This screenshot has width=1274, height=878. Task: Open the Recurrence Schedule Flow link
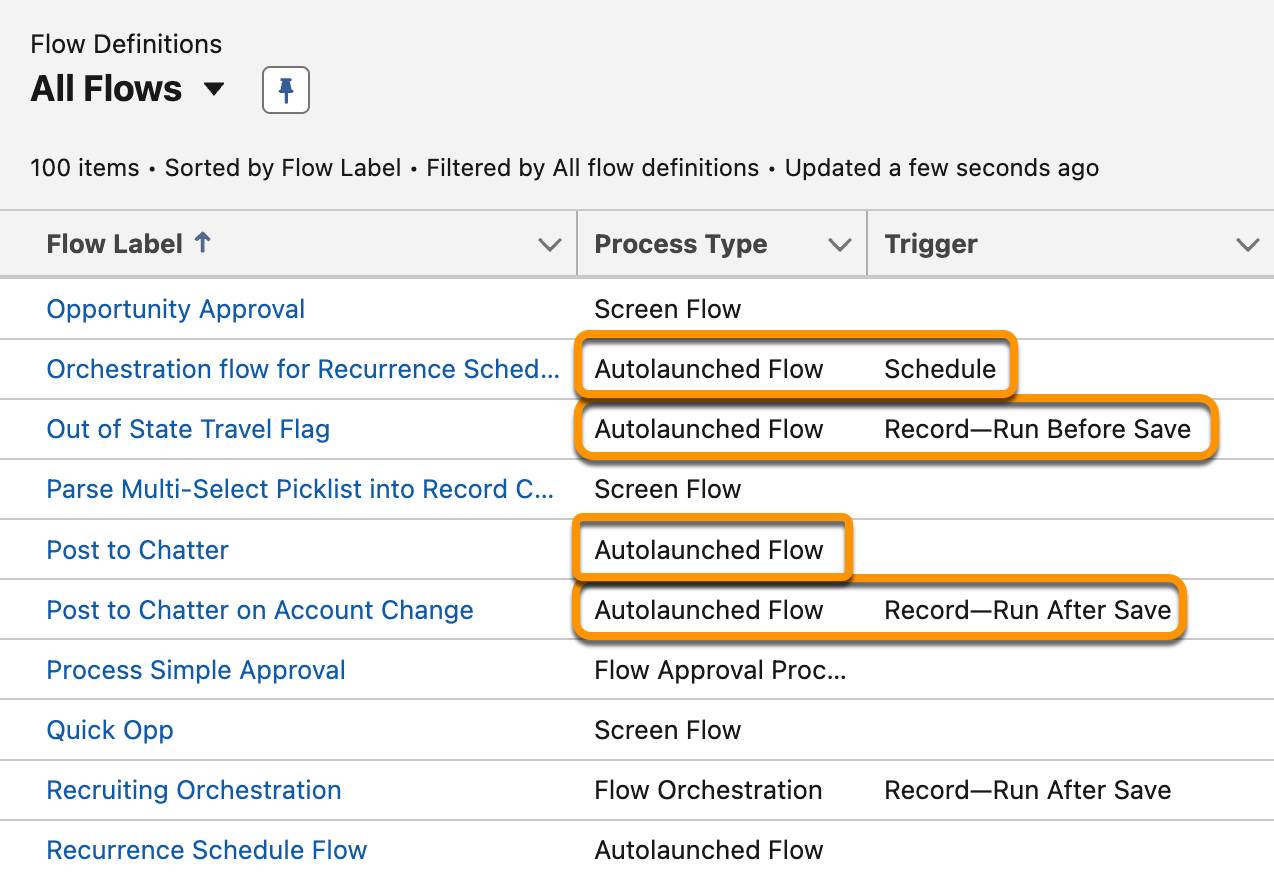click(207, 850)
